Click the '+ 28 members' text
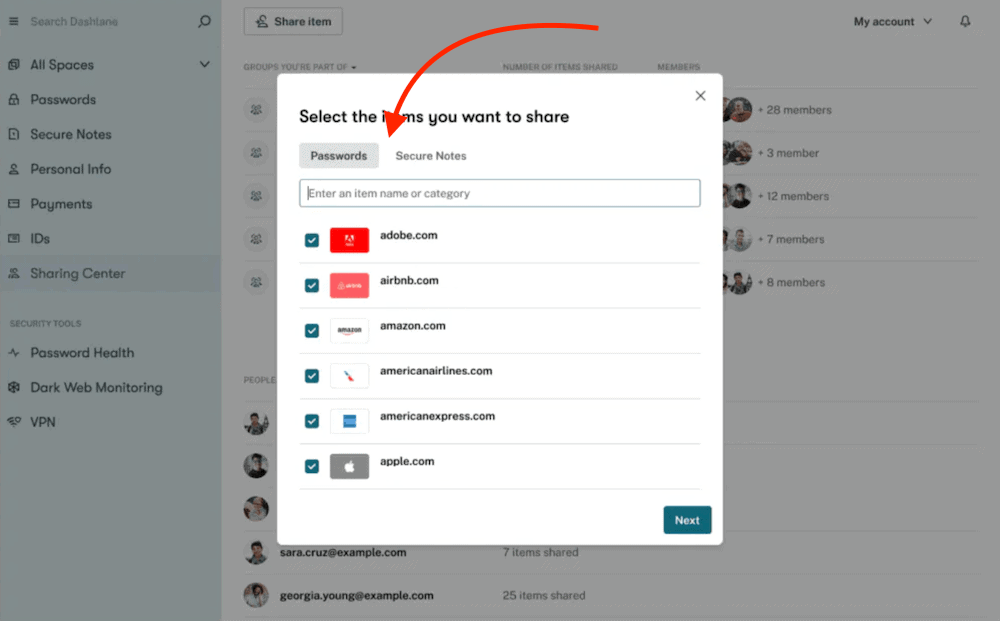 tap(795, 110)
